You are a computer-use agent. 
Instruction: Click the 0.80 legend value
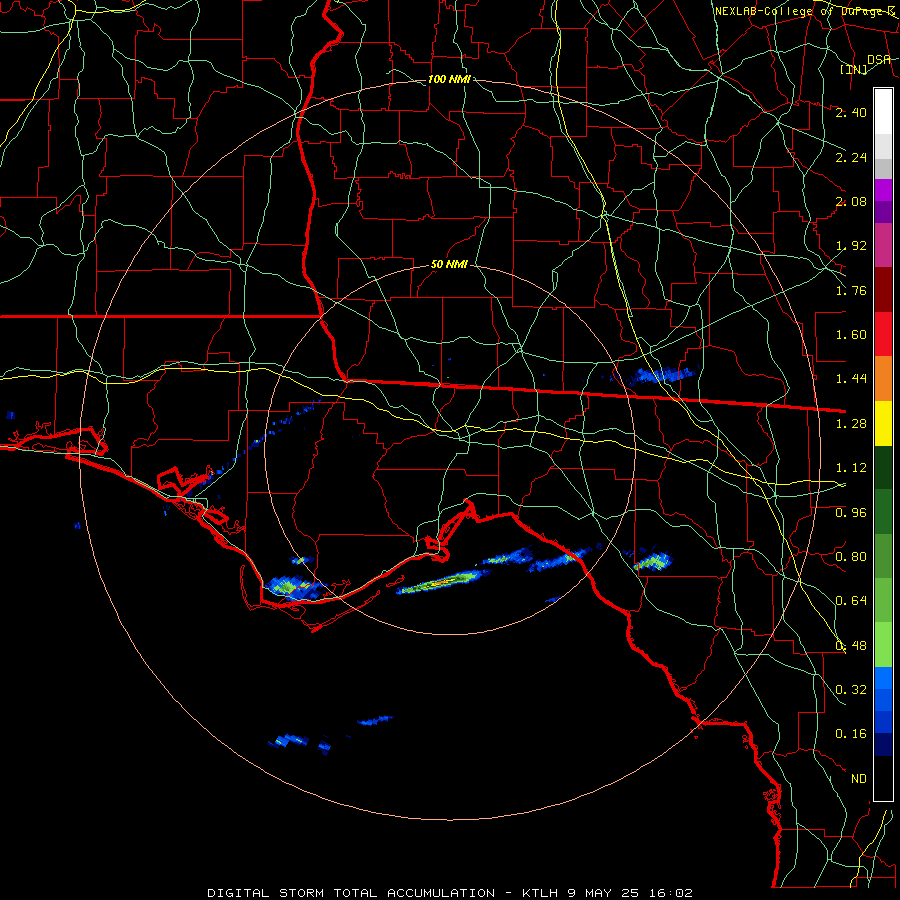tap(851, 557)
